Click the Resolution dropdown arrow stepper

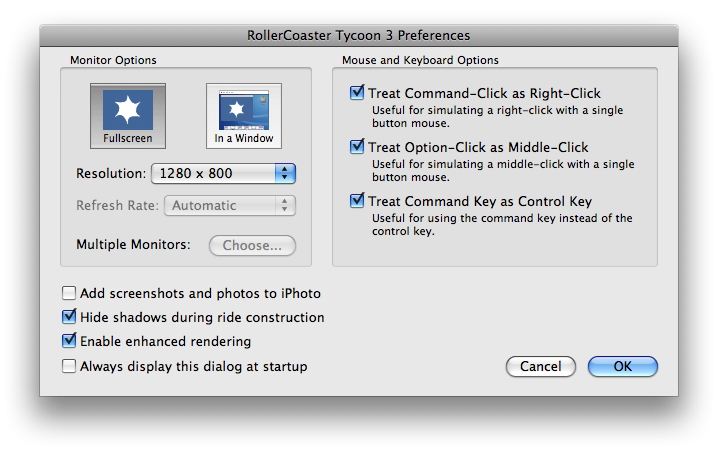(x=286, y=174)
